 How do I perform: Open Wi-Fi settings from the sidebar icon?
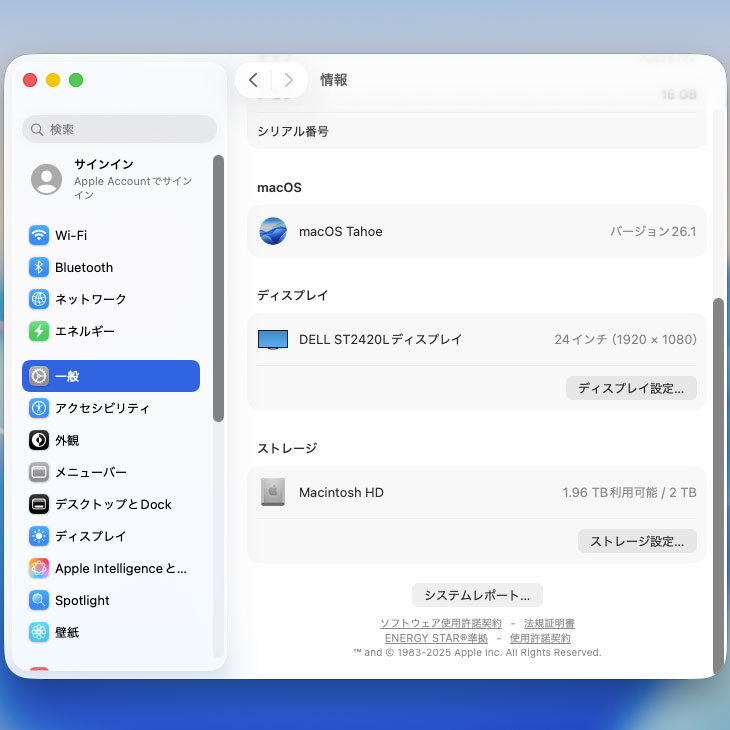pyautogui.click(x=39, y=236)
